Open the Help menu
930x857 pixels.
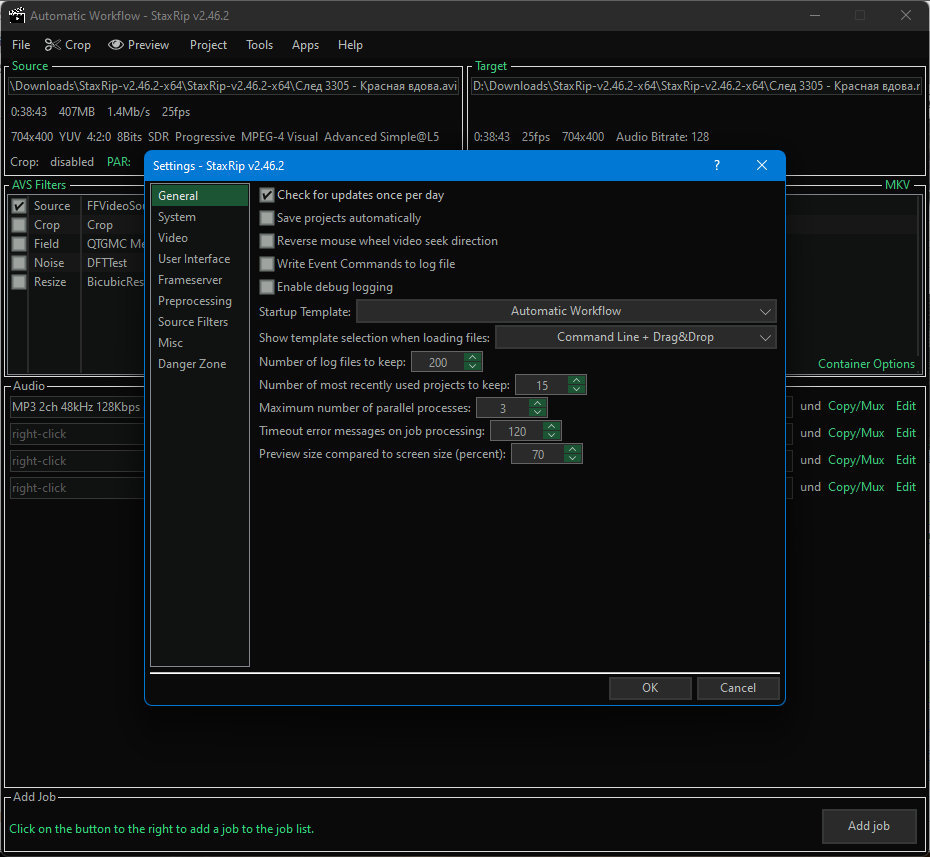pos(350,45)
